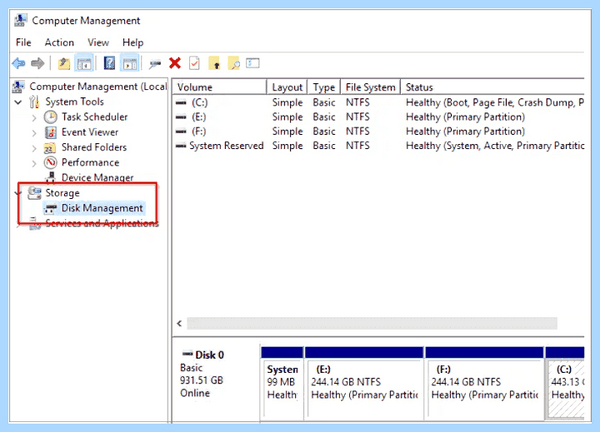Expand the Event Viewer node

coord(34,133)
